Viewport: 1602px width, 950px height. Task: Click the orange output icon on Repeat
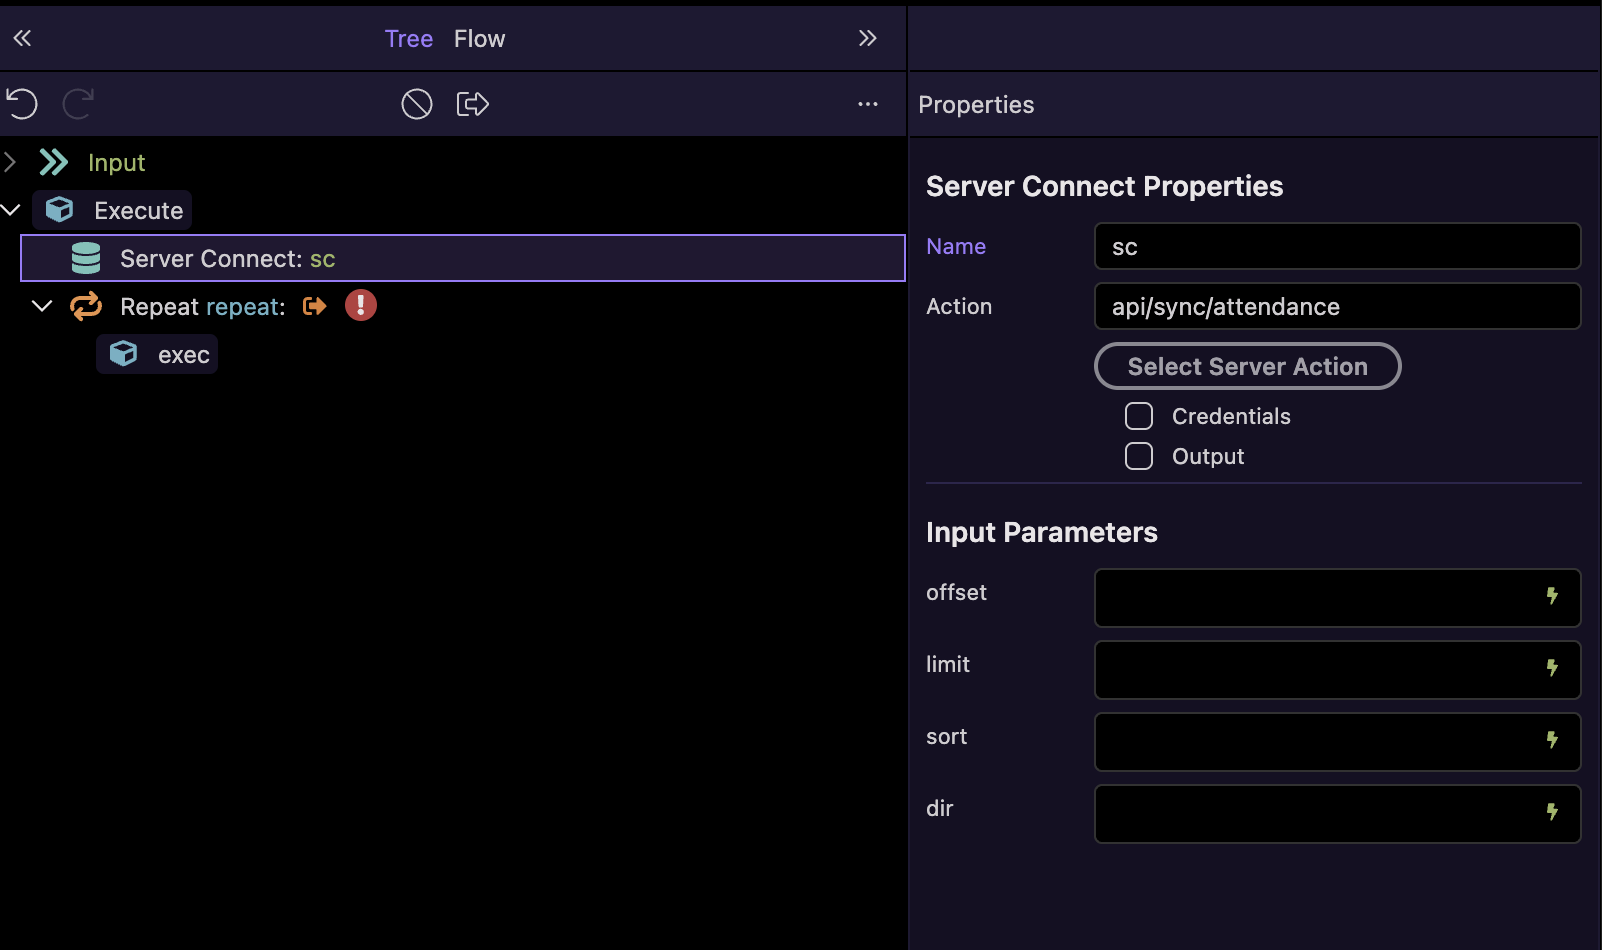pyautogui.click(x=315, y=306)
